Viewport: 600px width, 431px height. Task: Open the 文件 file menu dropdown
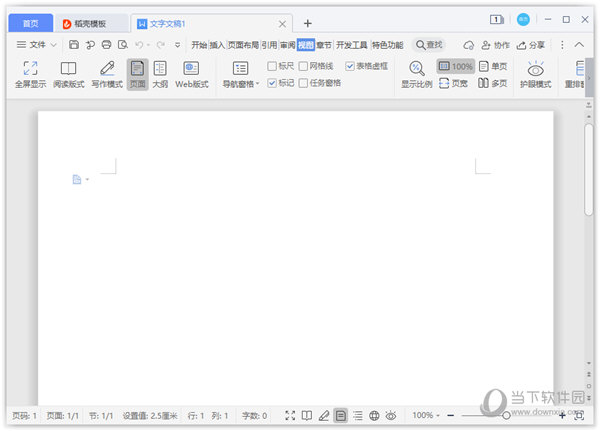[x=38, y=45]
